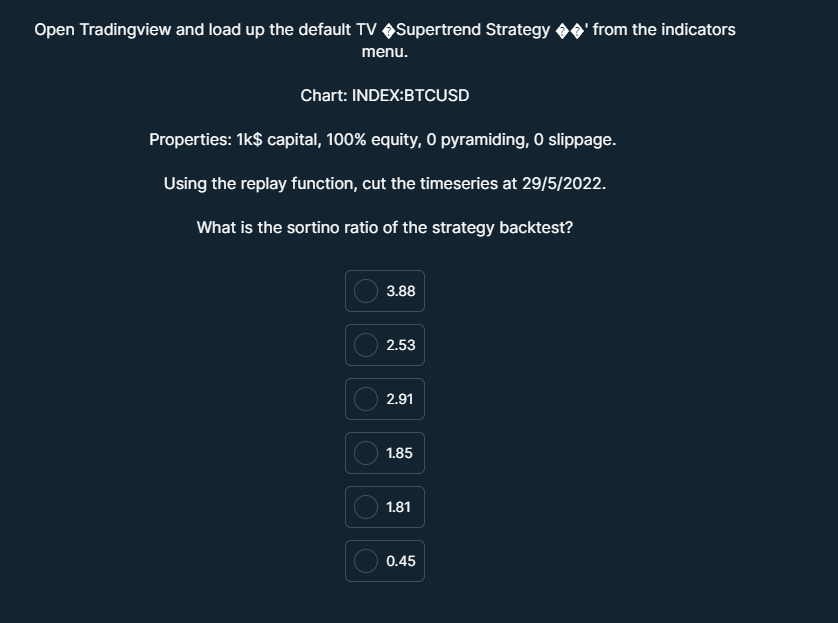Click the 'Properties: 1k$ capital' line
Image resolution: width=838 pixels, height=623 pixels.
383,140
